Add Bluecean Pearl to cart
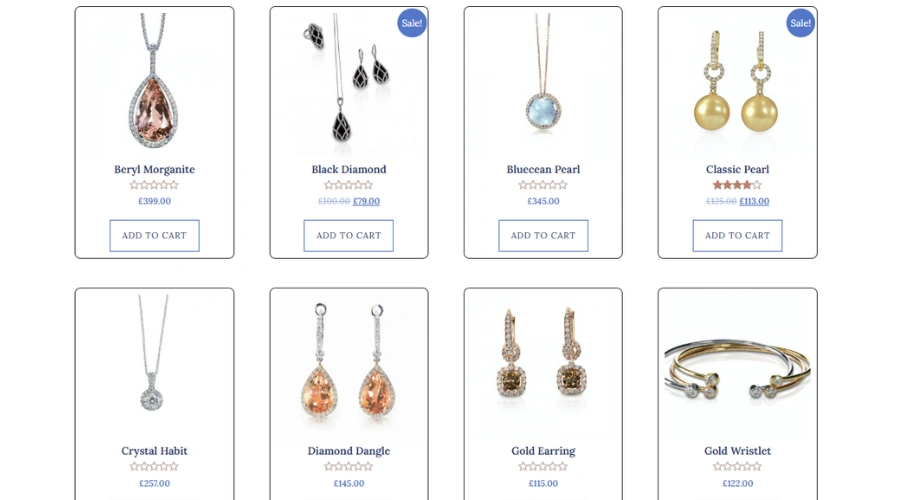Viewport: 900px width, 500px height. [x=543, y=235]
